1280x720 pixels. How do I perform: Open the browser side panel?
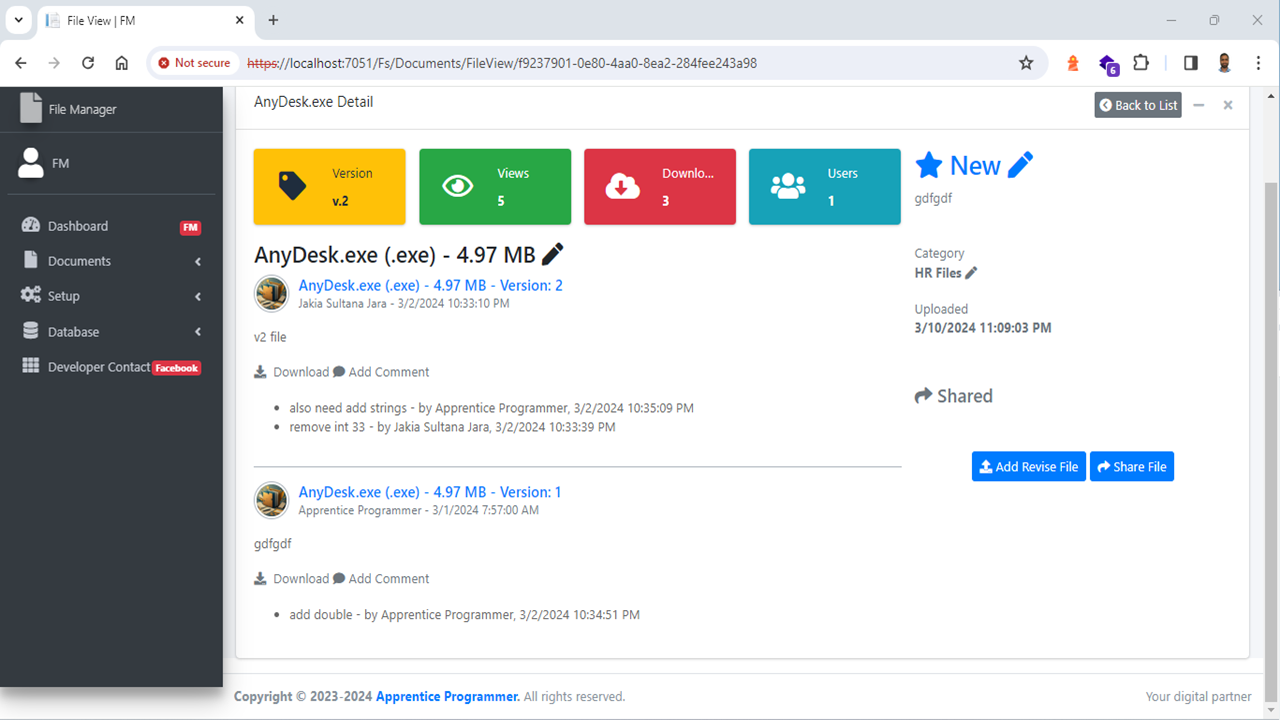tap(1190, 63)
